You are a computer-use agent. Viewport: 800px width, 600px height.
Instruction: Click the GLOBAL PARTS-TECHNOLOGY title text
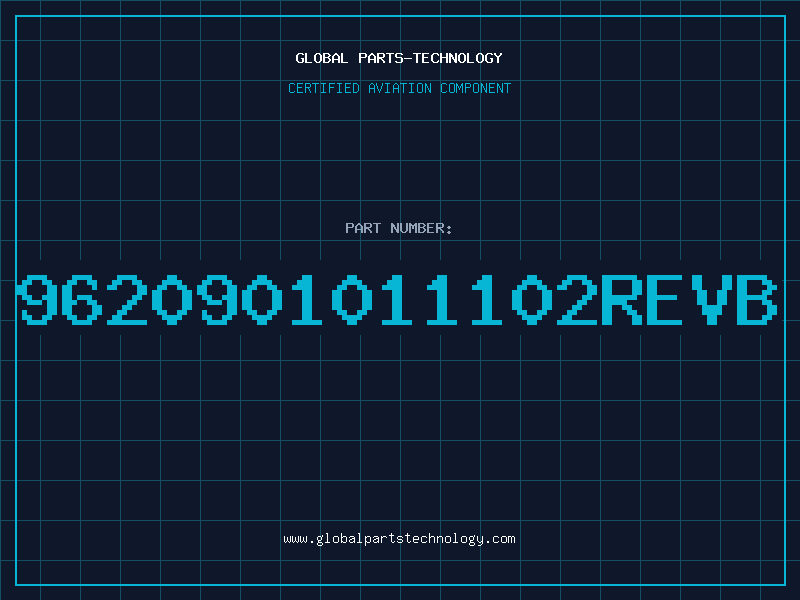click(399, 58)
